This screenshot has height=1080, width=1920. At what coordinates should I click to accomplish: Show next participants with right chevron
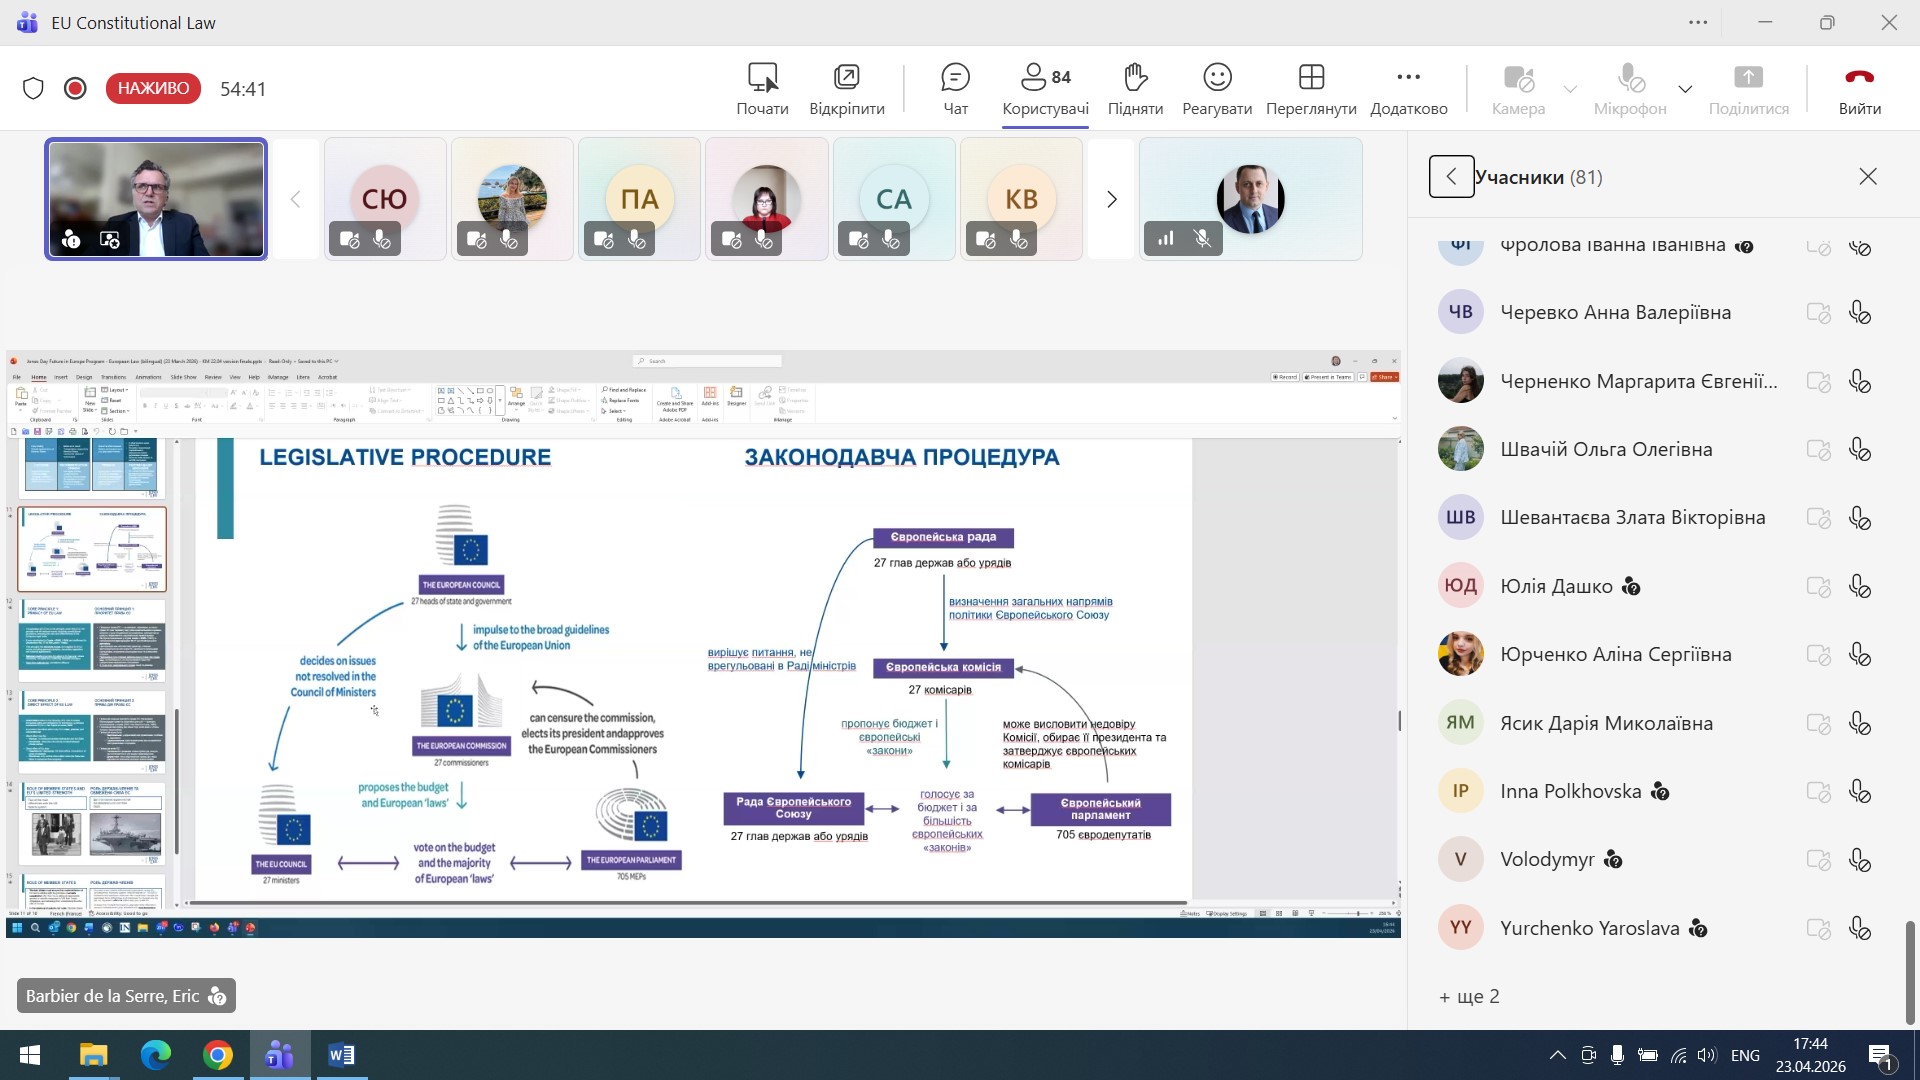tap(1111, 199)
